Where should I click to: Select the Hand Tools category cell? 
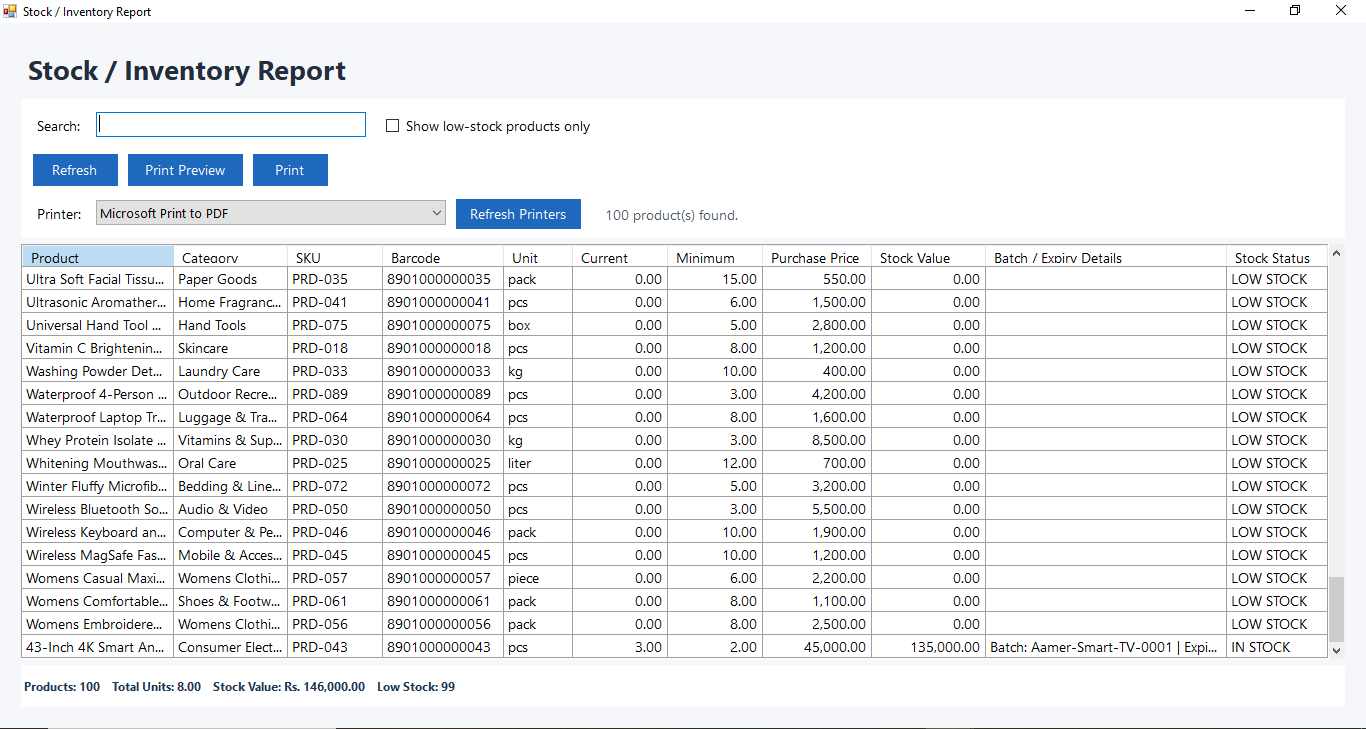click(x=231, y=325)
